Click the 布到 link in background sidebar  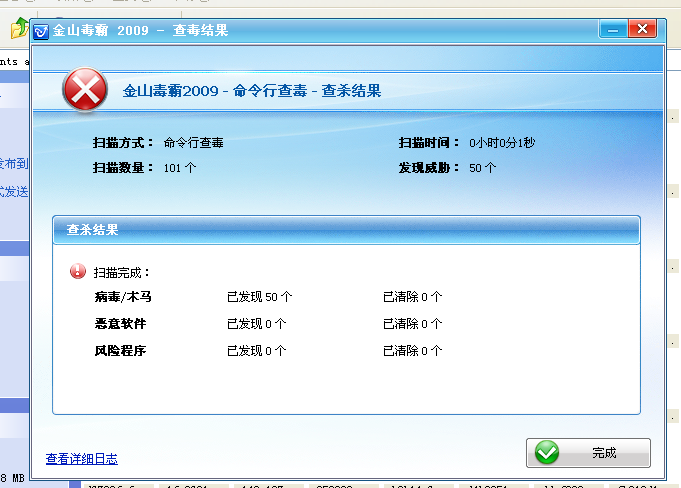[x=14, y=164]
